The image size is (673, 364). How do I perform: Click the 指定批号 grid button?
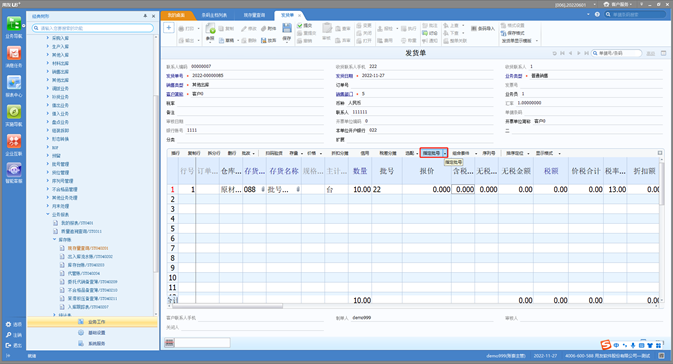(x=431, y=153)
